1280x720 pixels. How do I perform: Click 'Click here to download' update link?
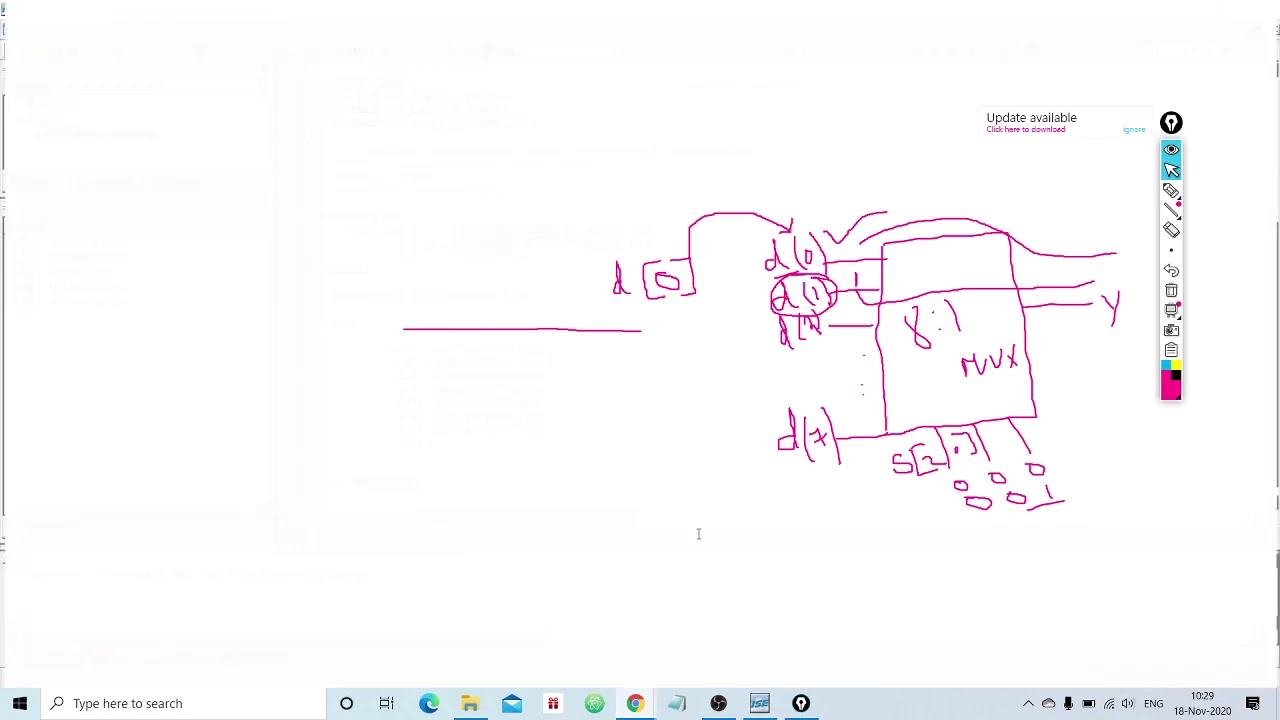[1025, 129]
